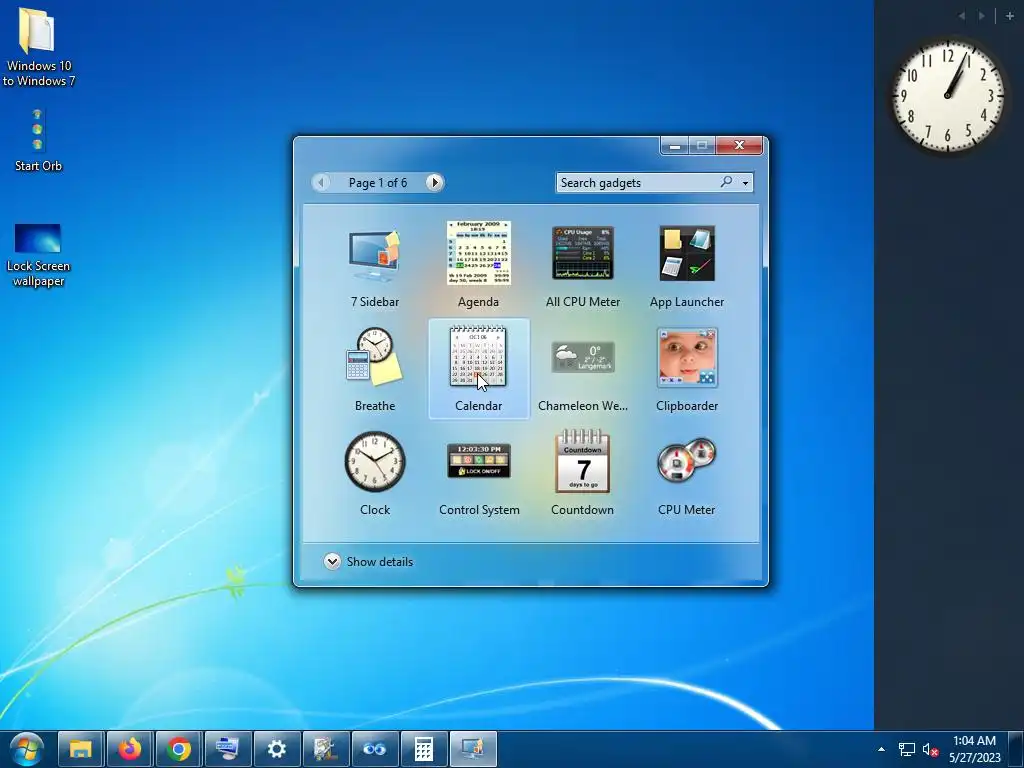Show hidden tray icons arrow
Viewport: 1024px width, 768px height.
click(881, 749)
